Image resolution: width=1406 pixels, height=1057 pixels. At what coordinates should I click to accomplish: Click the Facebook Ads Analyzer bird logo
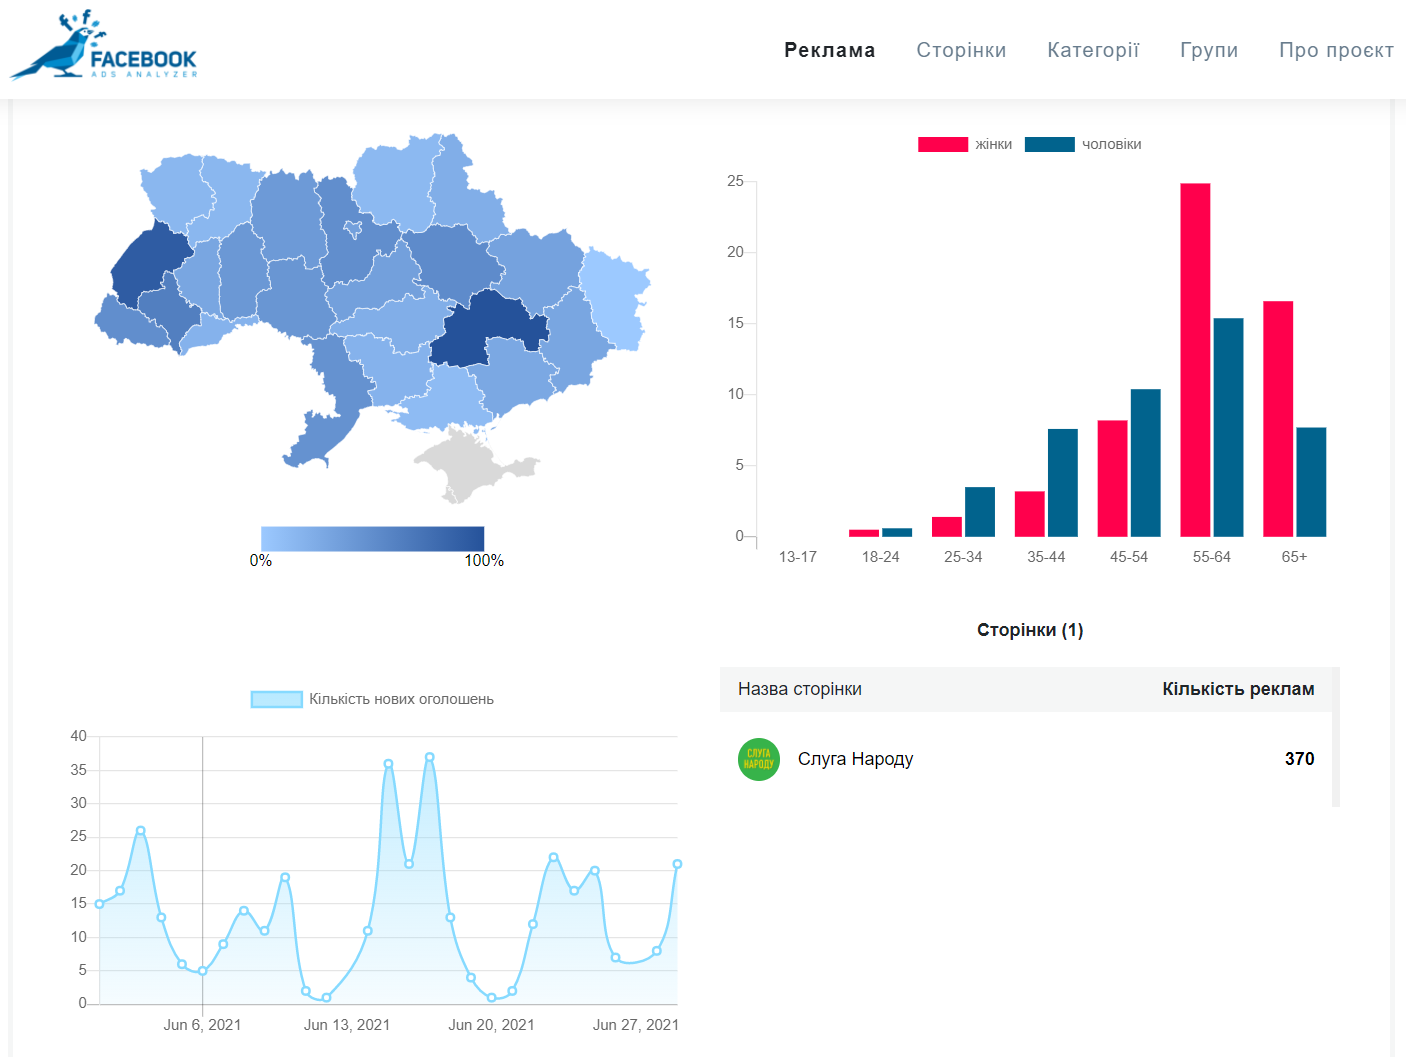(103, 46)
